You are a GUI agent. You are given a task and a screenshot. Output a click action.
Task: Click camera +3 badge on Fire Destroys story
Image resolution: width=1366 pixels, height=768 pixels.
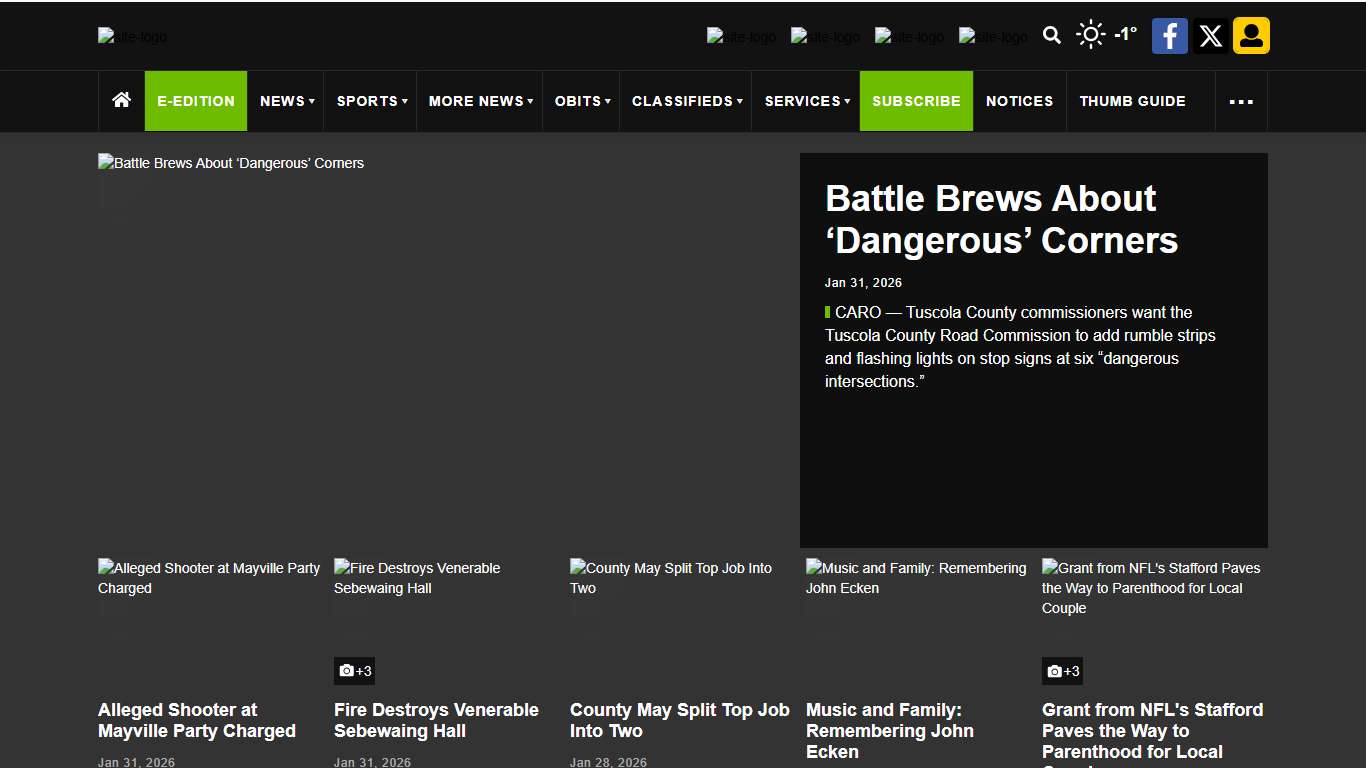(355, 671)
